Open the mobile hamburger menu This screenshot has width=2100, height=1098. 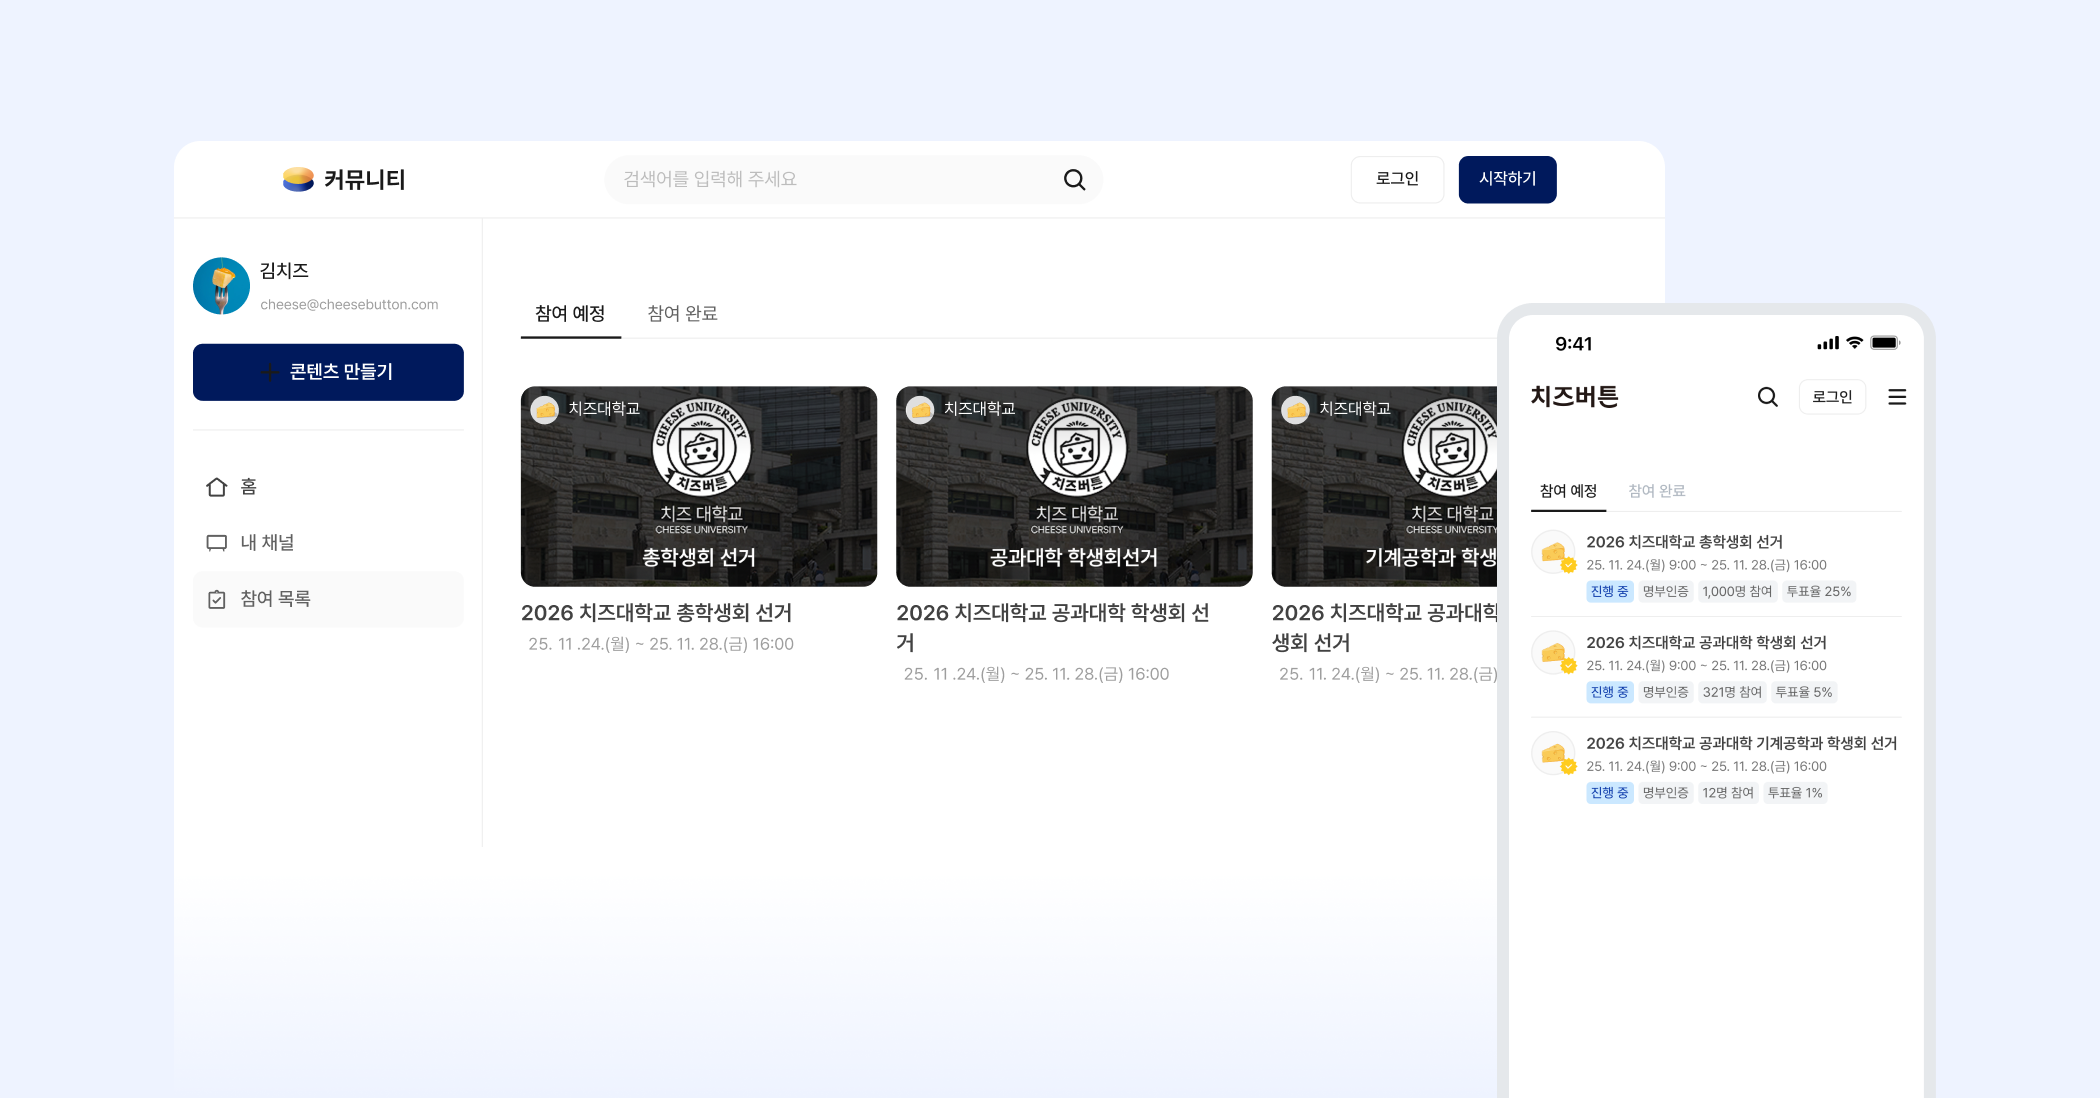tap(1896, 397)
